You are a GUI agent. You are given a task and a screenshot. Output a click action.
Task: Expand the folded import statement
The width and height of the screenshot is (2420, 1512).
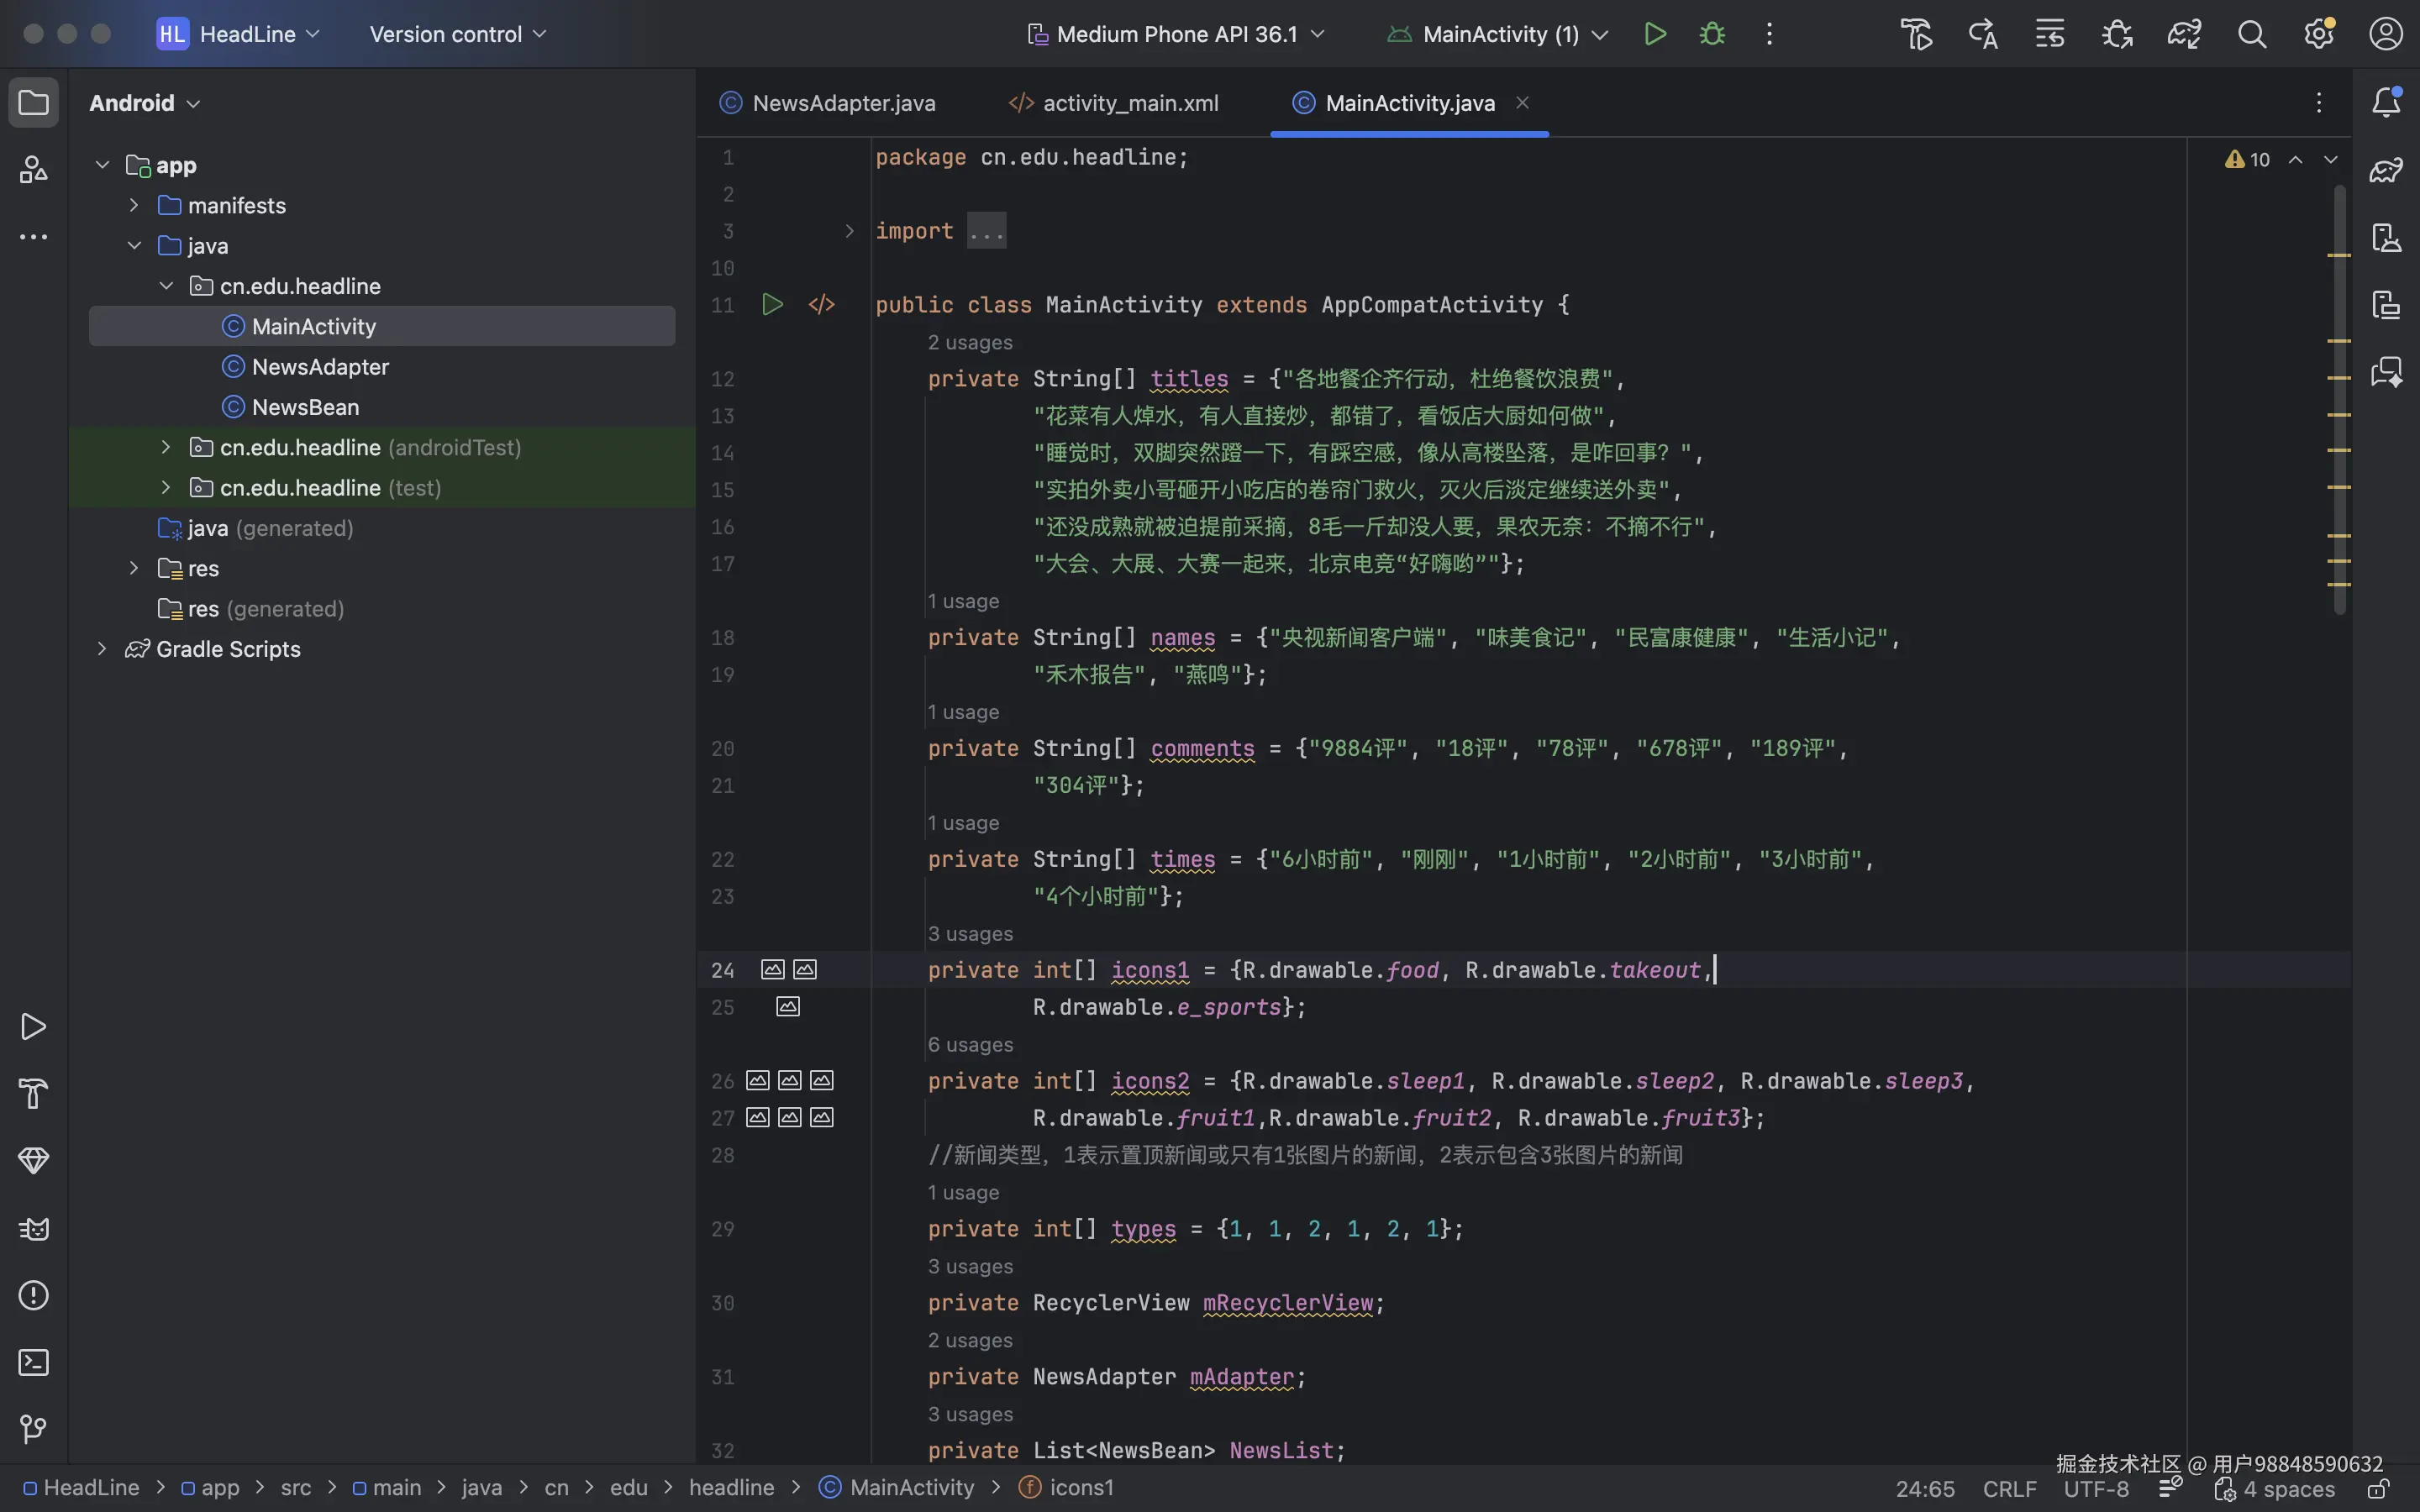pyautogui.click(x=849, y=231)
